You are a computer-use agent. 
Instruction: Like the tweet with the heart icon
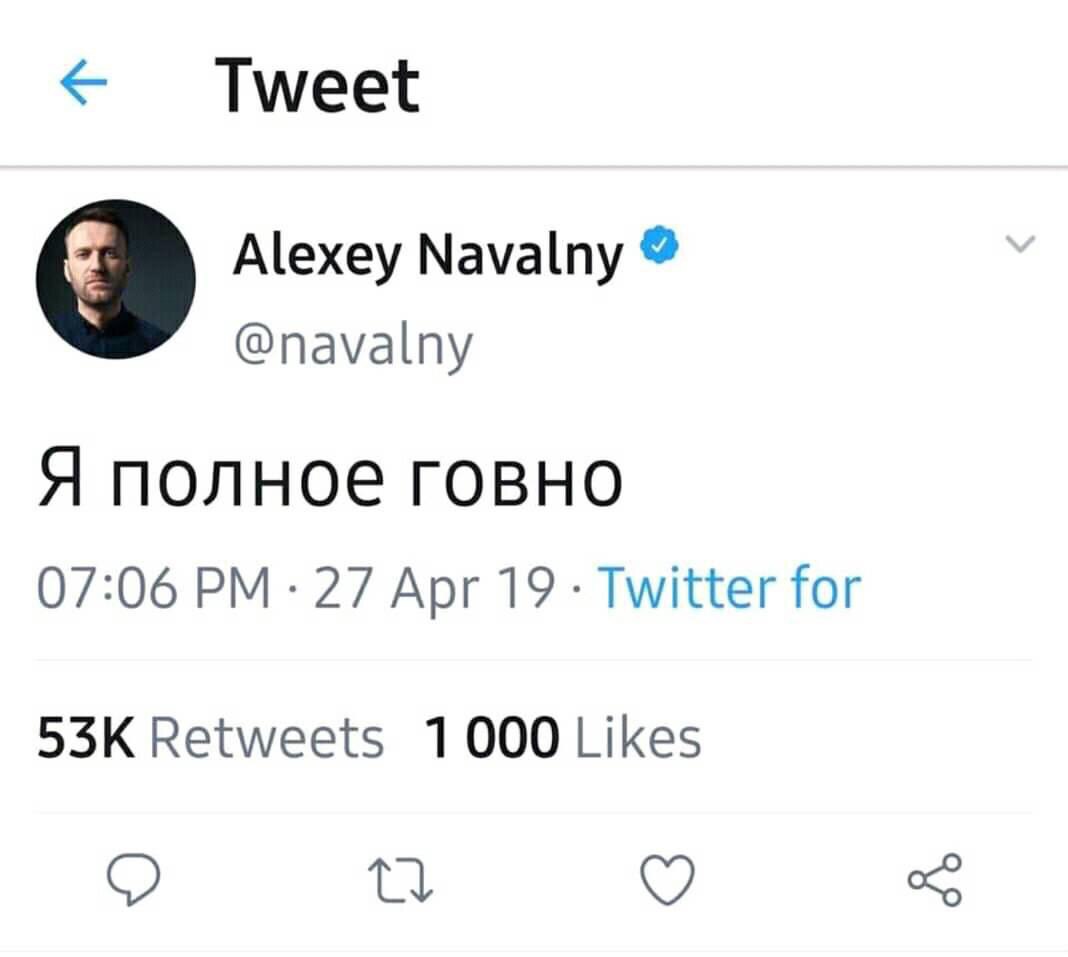665,881
